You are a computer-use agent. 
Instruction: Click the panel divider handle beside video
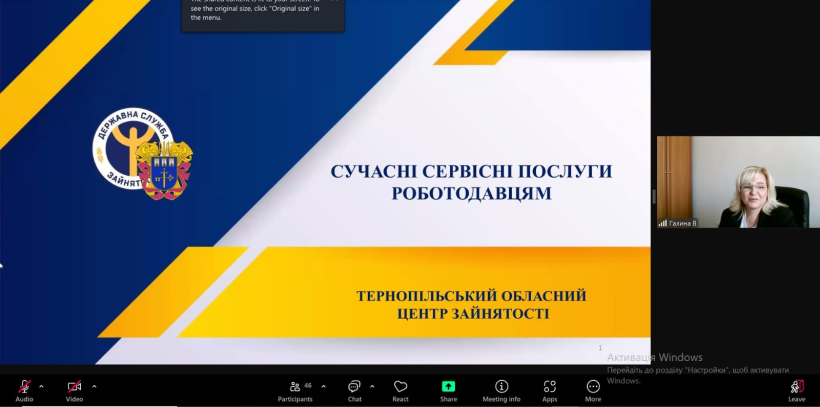point(653,197)
